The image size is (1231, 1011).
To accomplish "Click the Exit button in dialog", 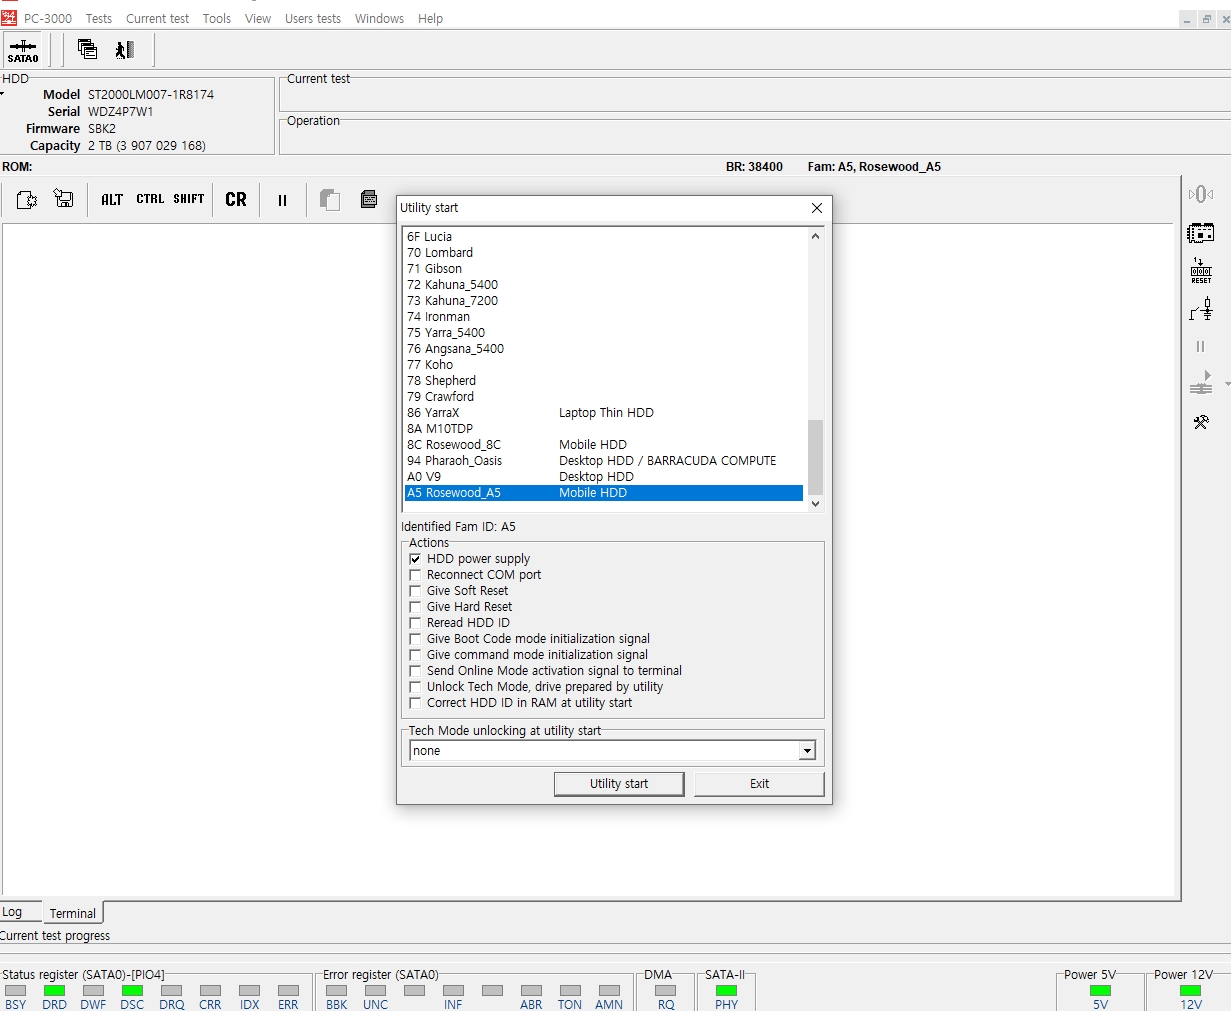I will tap(759, 784).
